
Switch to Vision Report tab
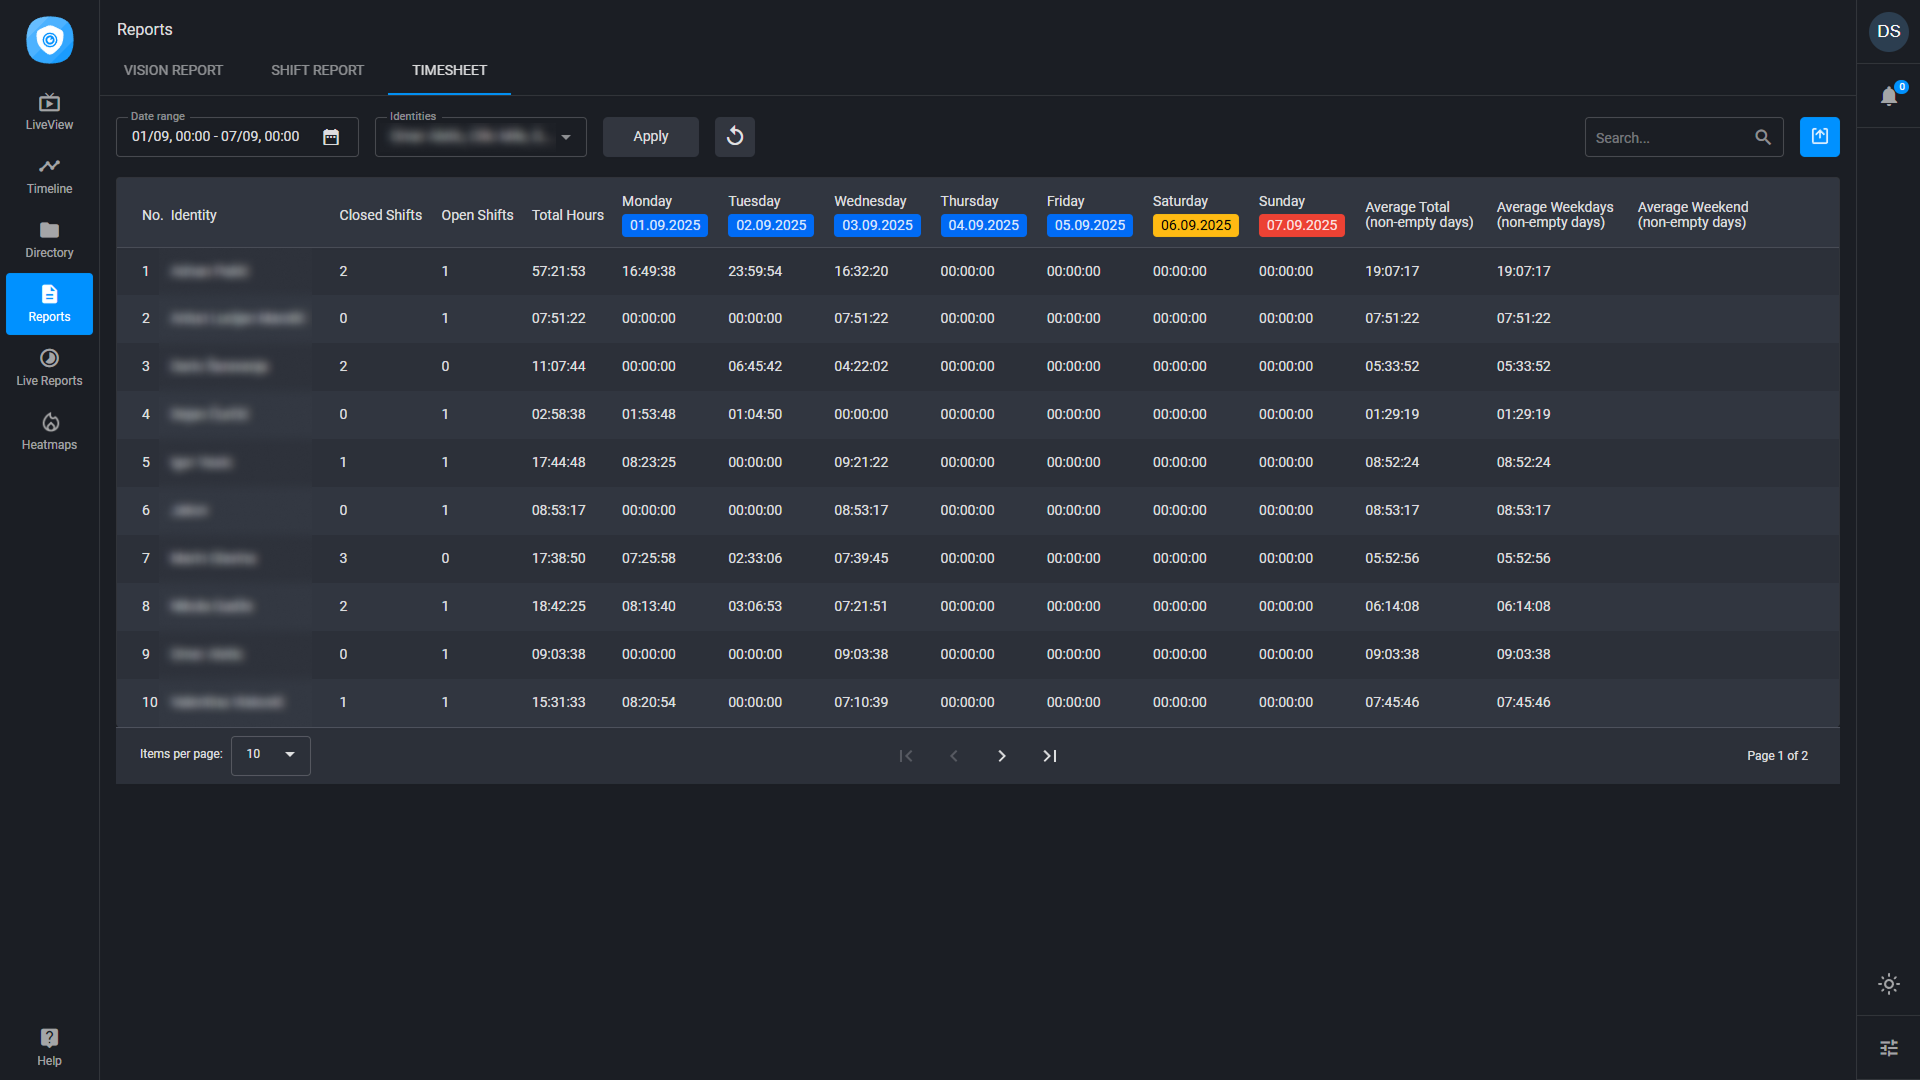point(173,70)
